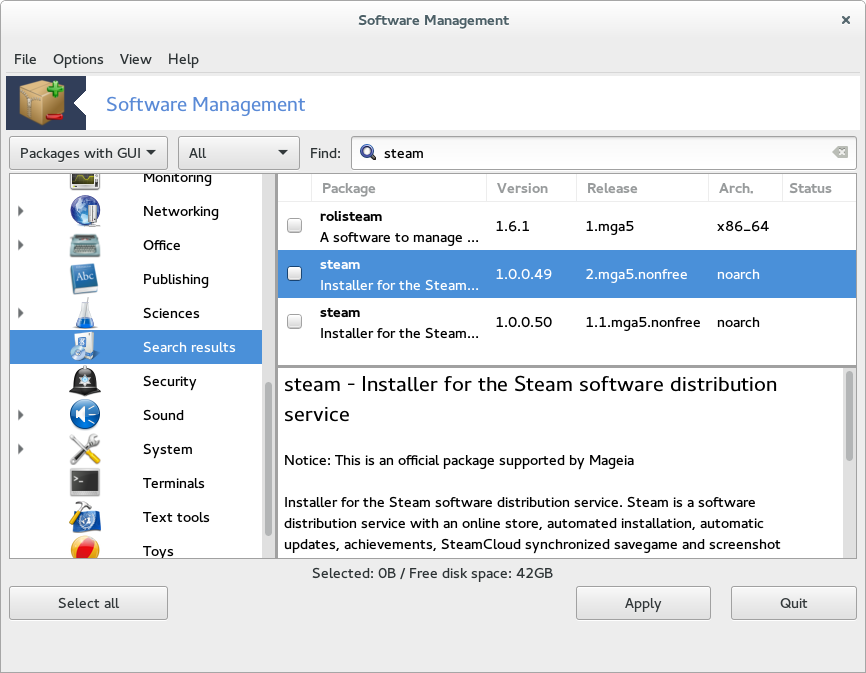Click the Select all button

pyautogui.click(x=89, y=603)
